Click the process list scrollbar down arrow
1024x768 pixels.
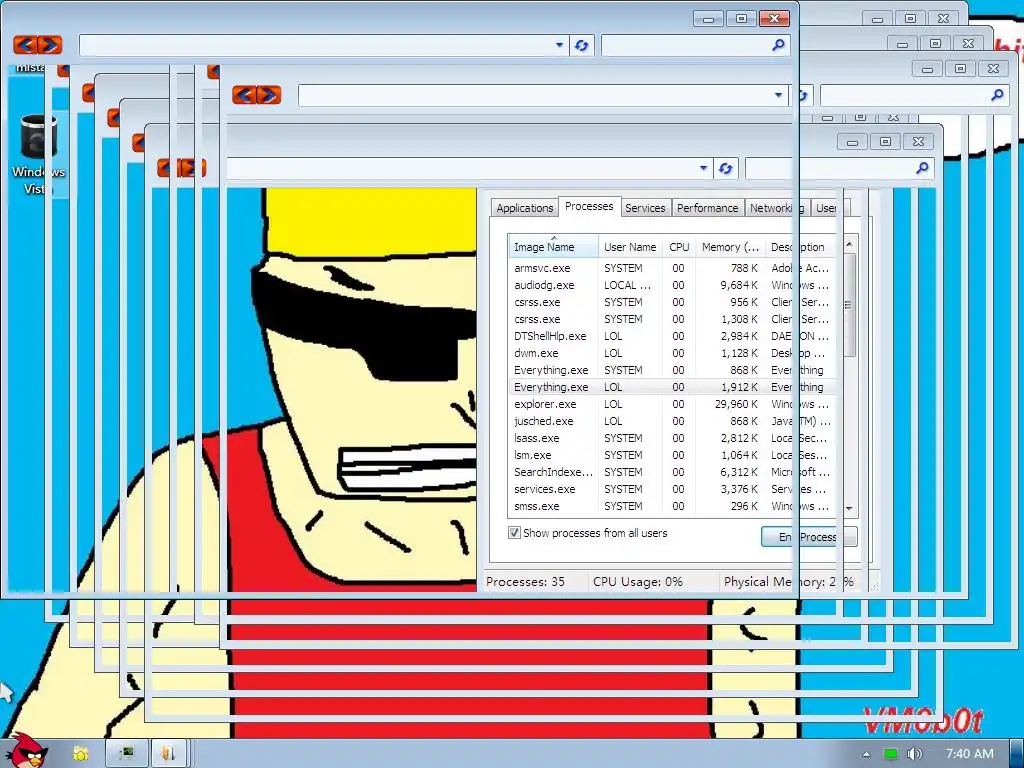point(849,508)
